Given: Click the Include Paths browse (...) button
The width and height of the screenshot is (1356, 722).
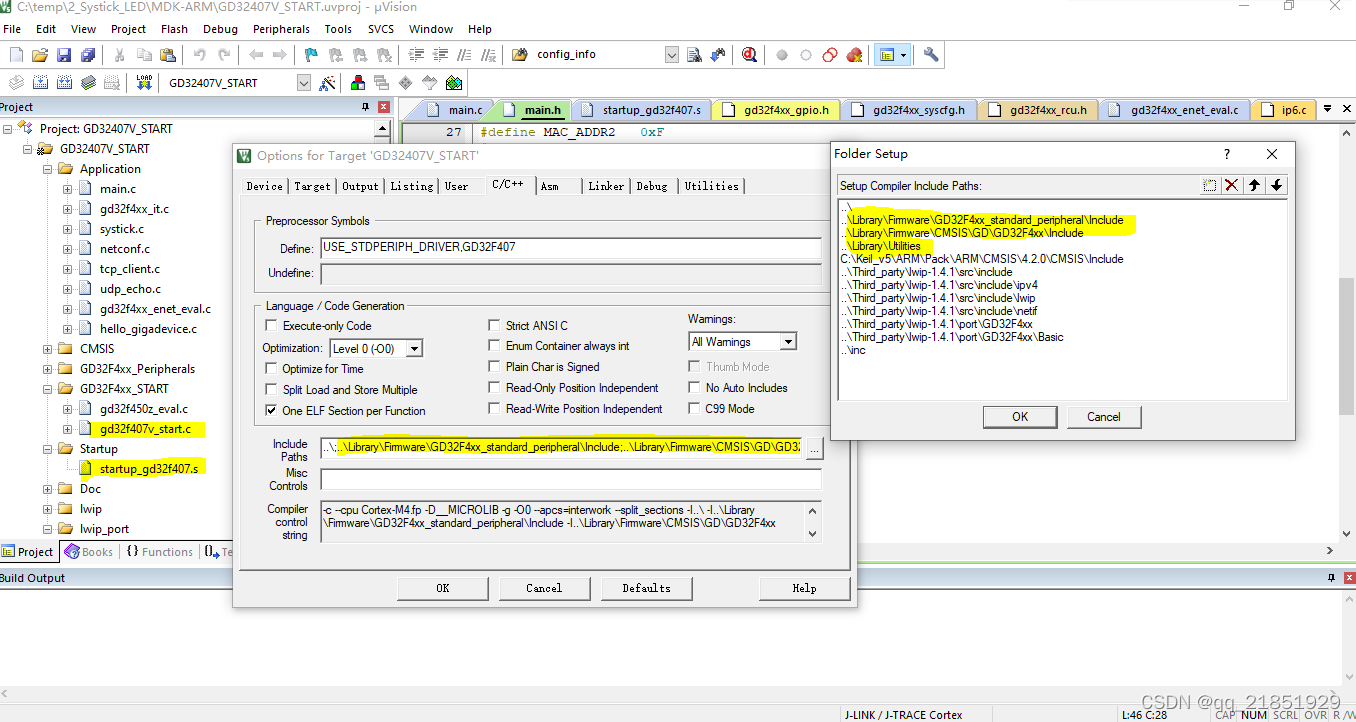Looking at the screenshot, I should tap(814, 449).
